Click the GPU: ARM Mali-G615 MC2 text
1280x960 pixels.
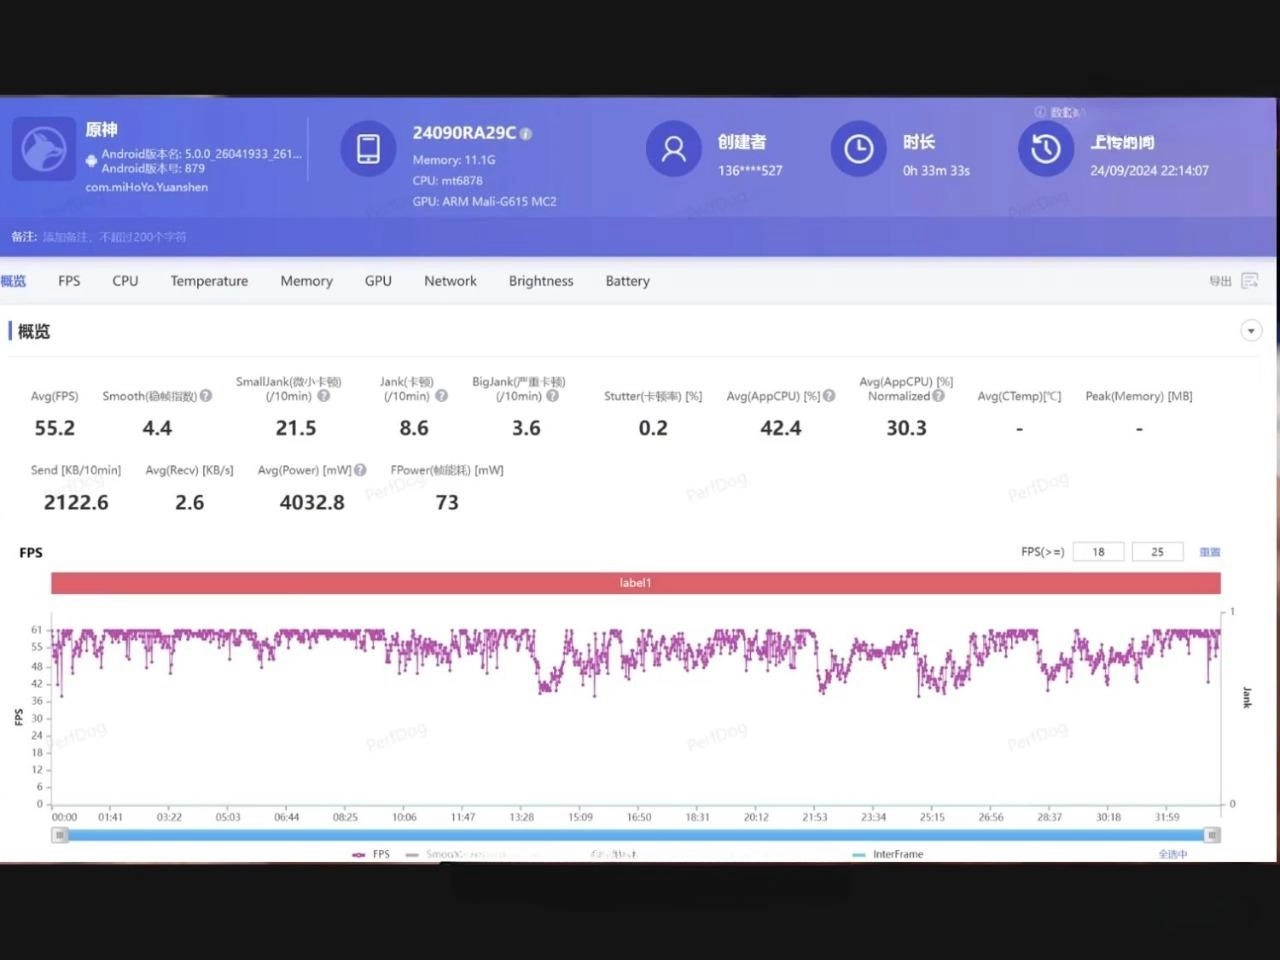(485, 201)
